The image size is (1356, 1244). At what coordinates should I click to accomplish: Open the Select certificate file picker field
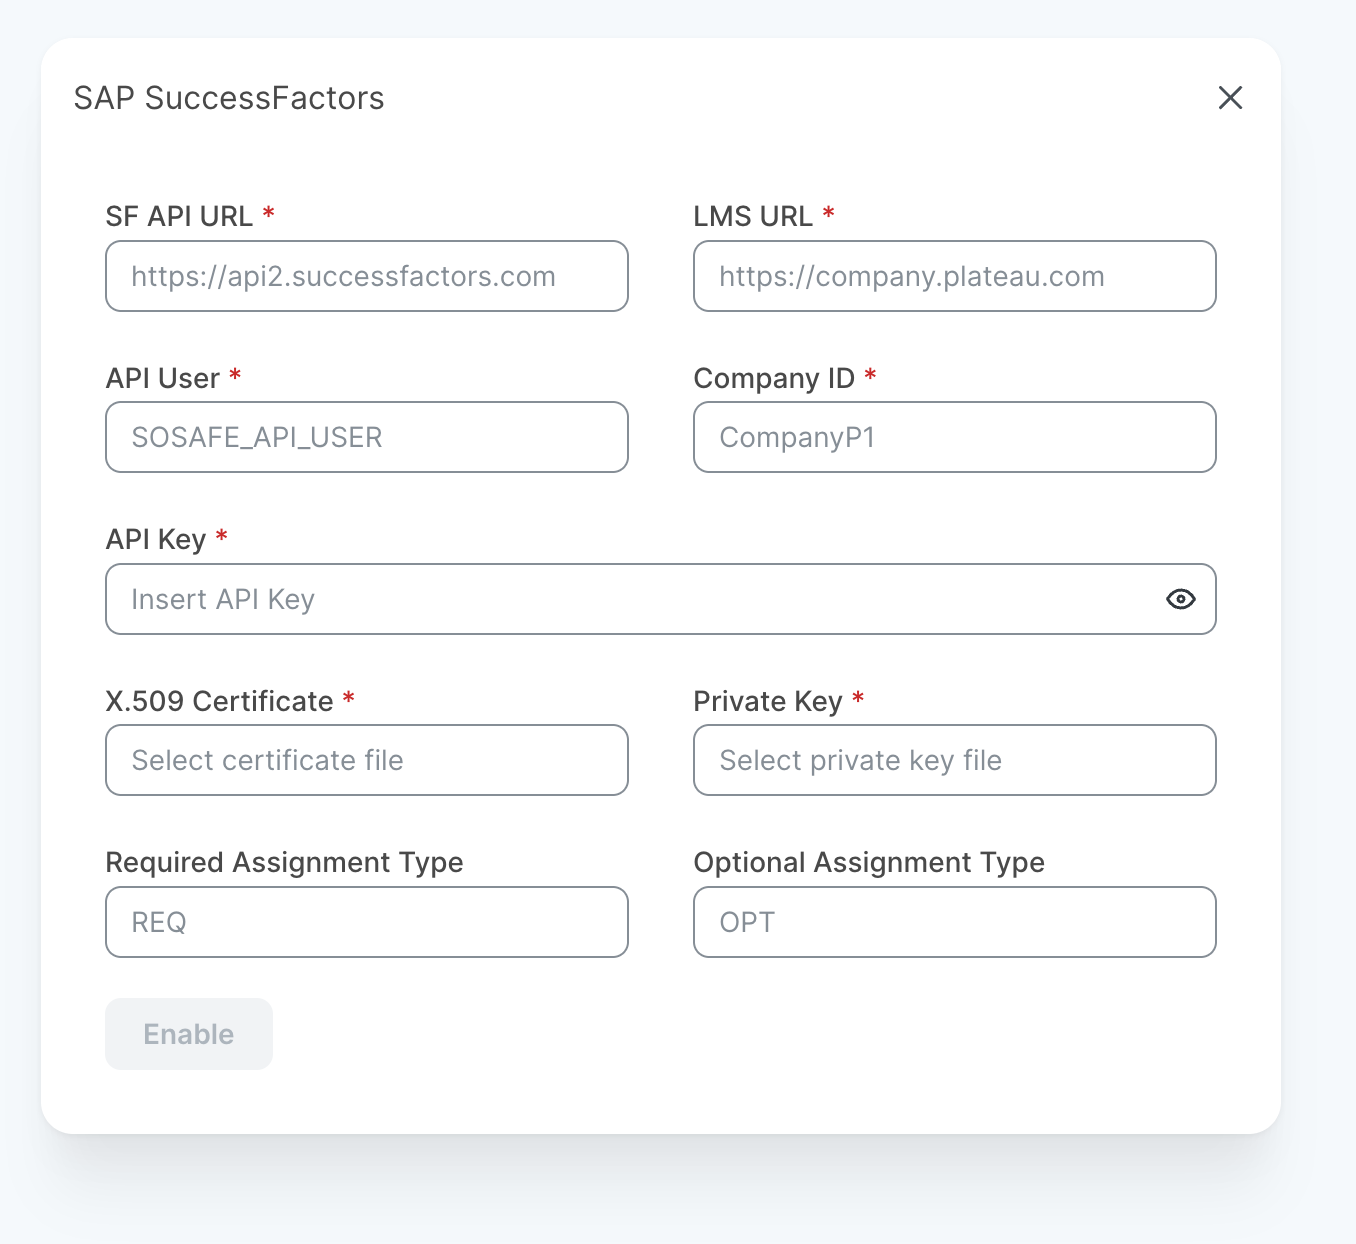366,760
